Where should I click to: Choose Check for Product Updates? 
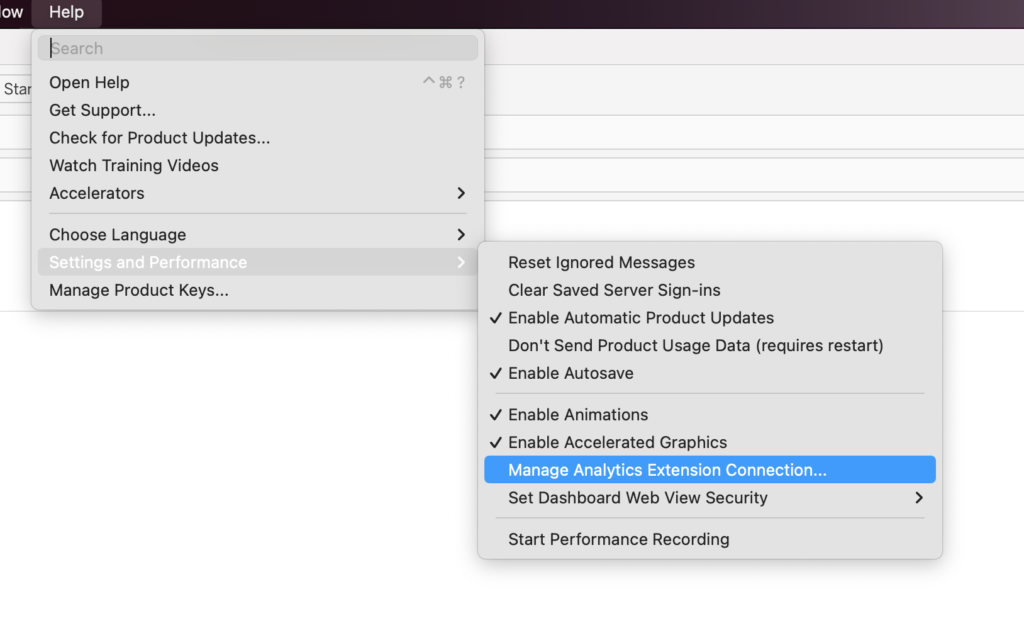160,138
